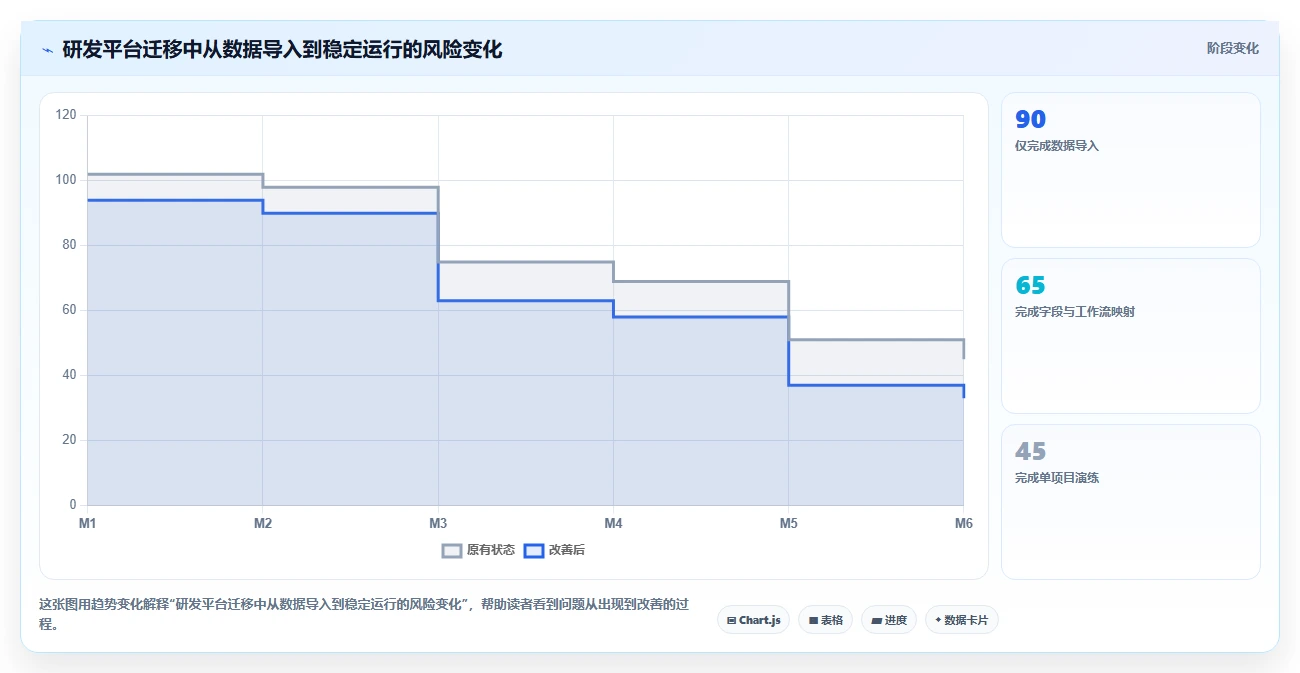
Task: Open the 90 仅完成数据导入 card
Action: (x=1131, y=170)
